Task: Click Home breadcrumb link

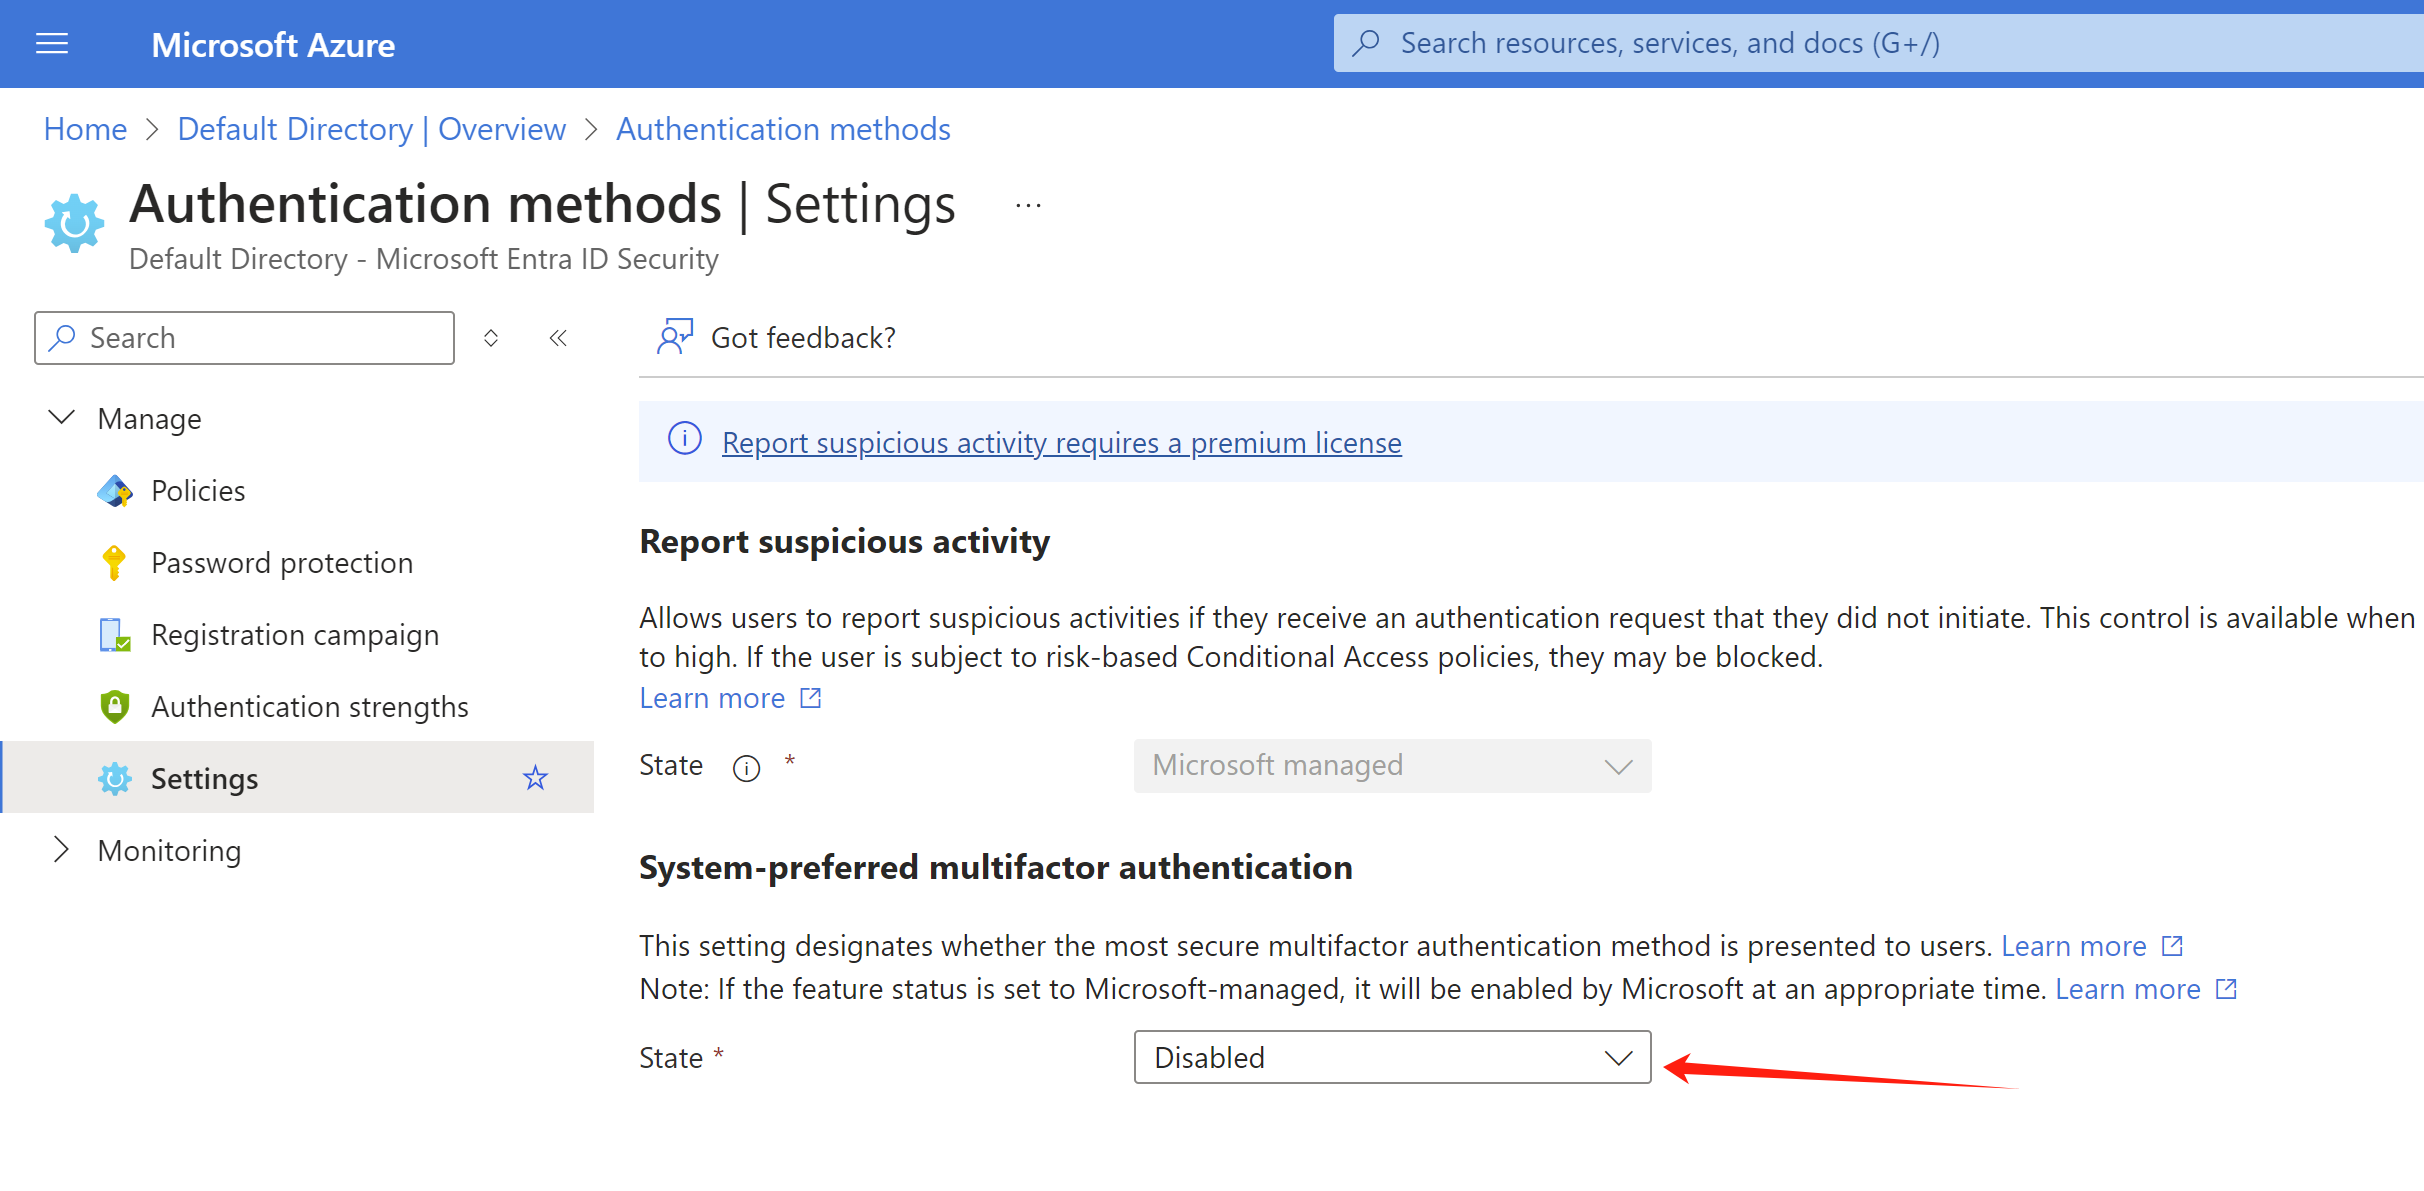Action: (x=85, y=129)
